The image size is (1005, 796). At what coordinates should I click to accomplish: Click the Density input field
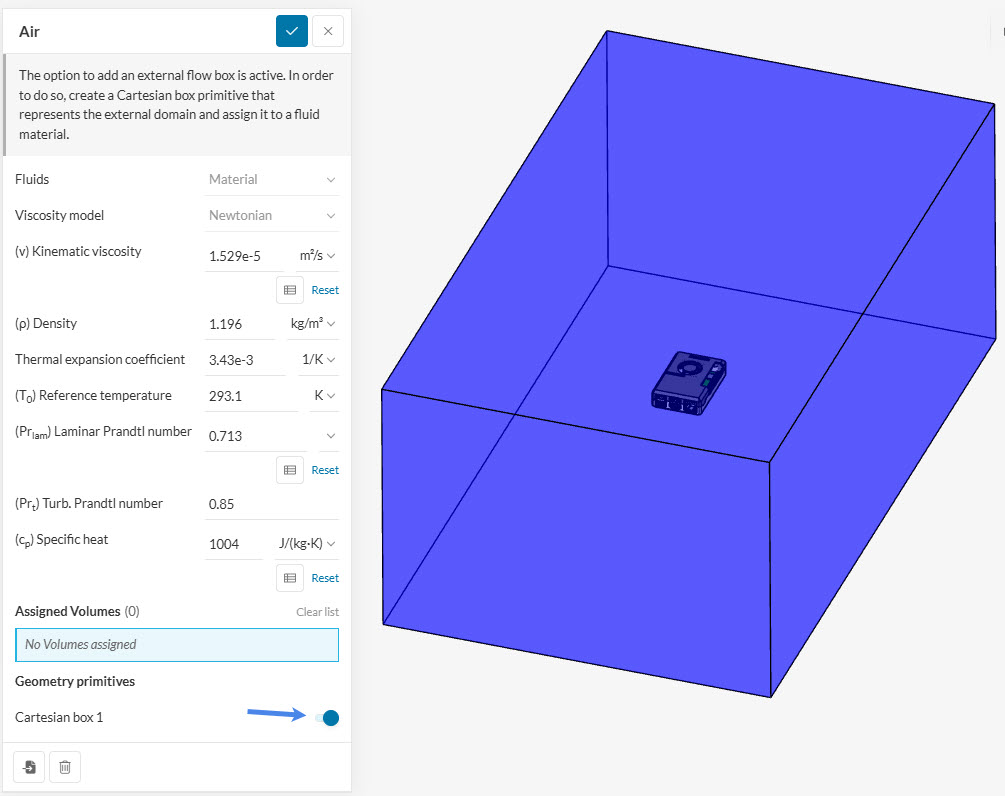pos(238,324)
